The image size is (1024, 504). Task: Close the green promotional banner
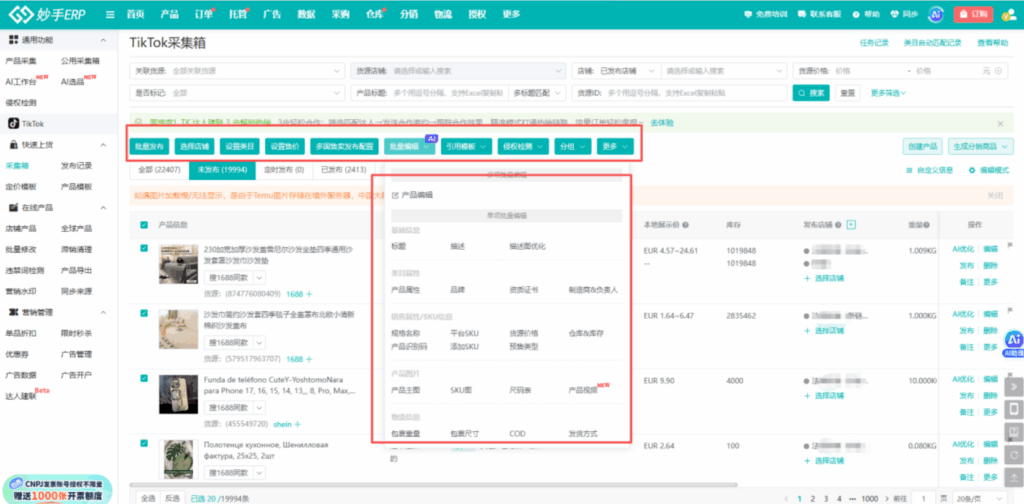coord(1000,123)
